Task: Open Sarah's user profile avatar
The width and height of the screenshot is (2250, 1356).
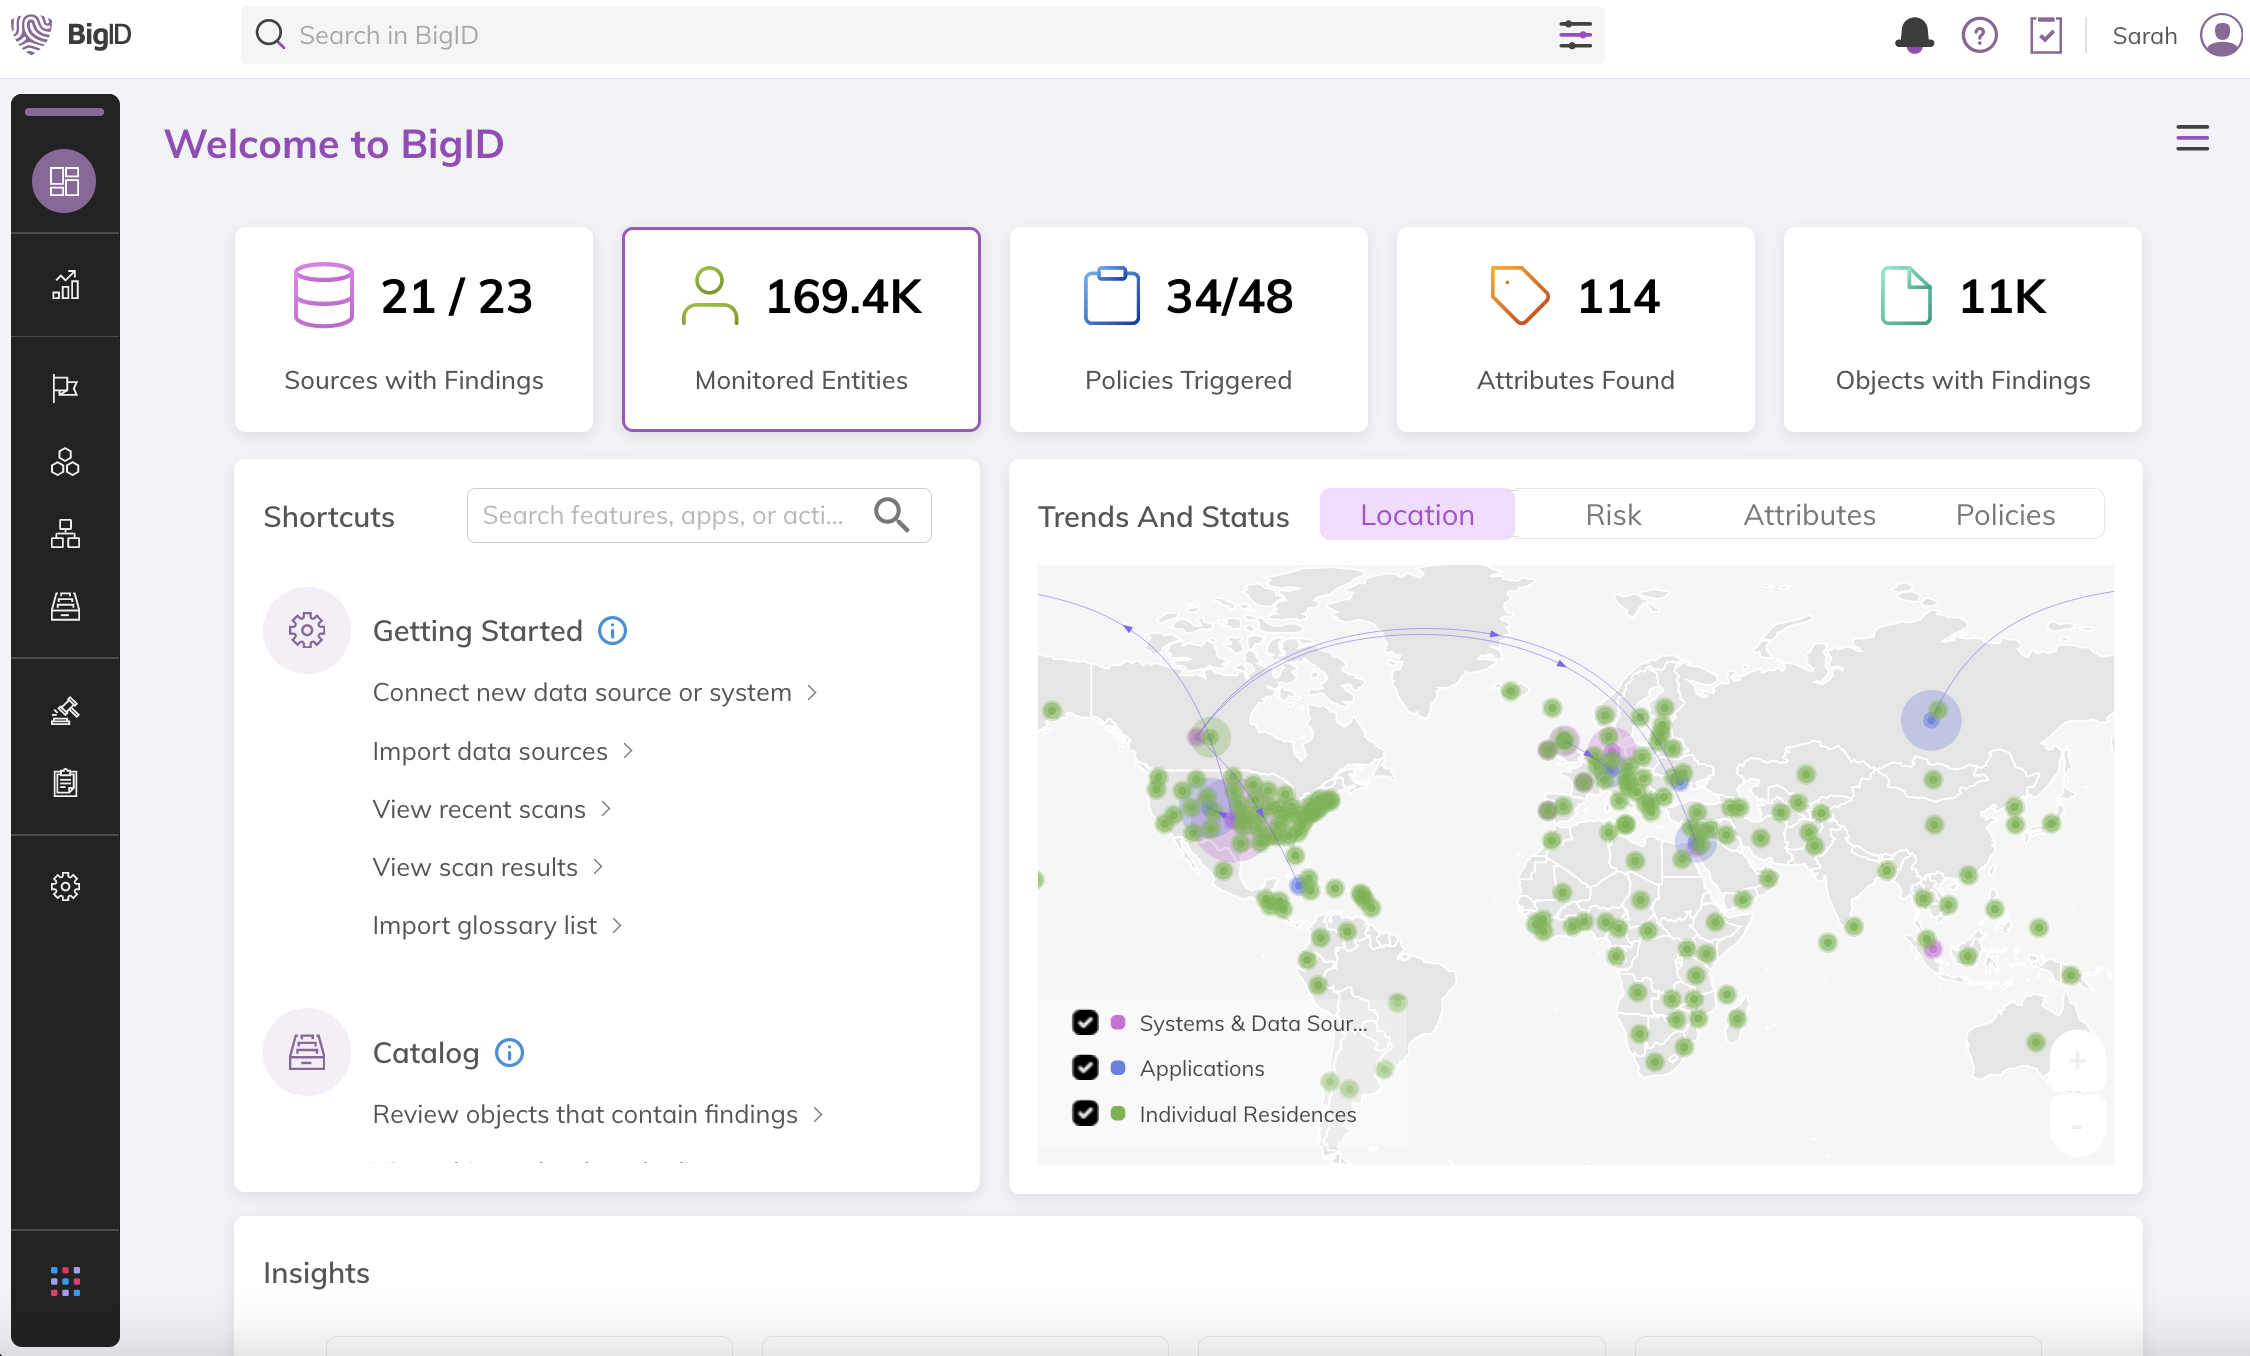Action: click(x=2221, y=35)
